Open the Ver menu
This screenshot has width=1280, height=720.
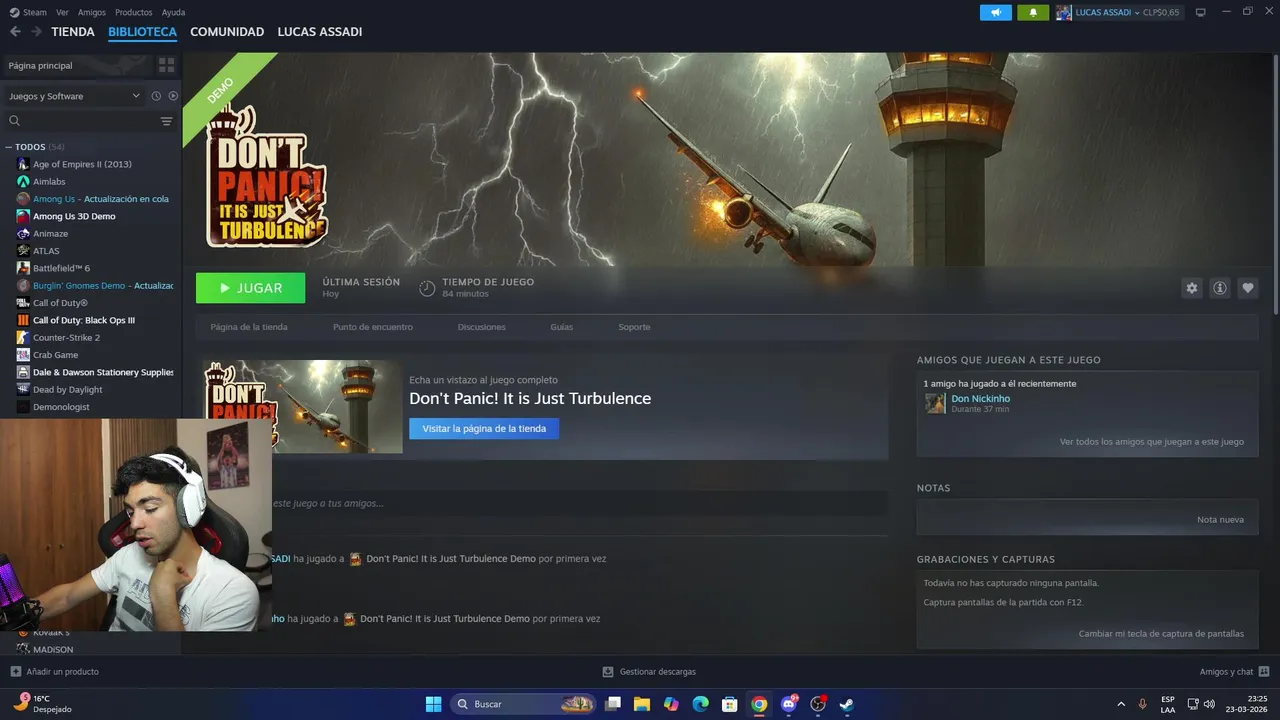pyautogui.click(x=62, y=12)
